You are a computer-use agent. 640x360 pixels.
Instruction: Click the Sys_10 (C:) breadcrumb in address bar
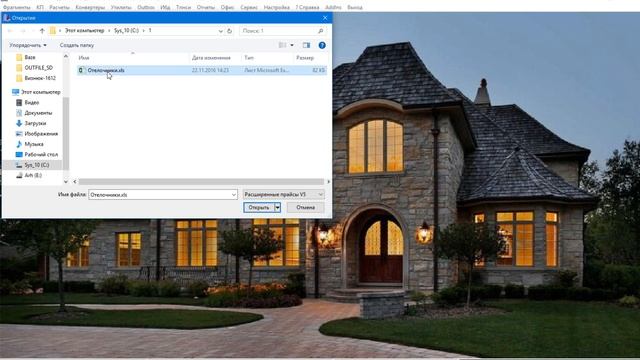(x=126, y=31)
